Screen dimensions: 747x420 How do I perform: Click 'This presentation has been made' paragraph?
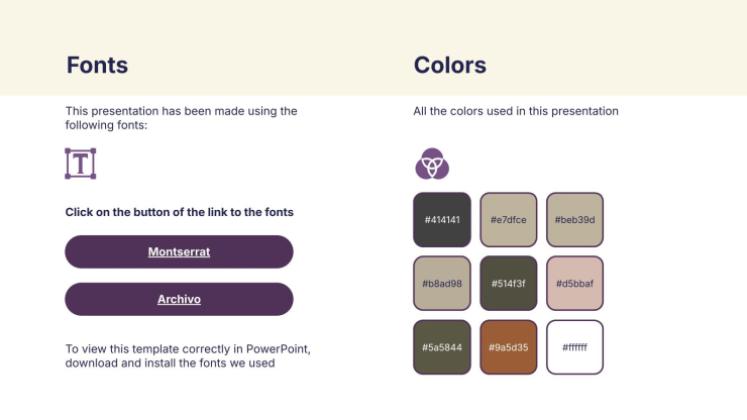181,118
